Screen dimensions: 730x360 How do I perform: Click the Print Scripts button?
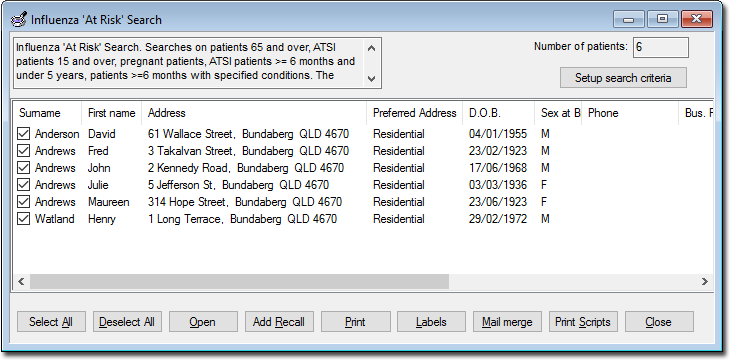click(x=583, y=322)
